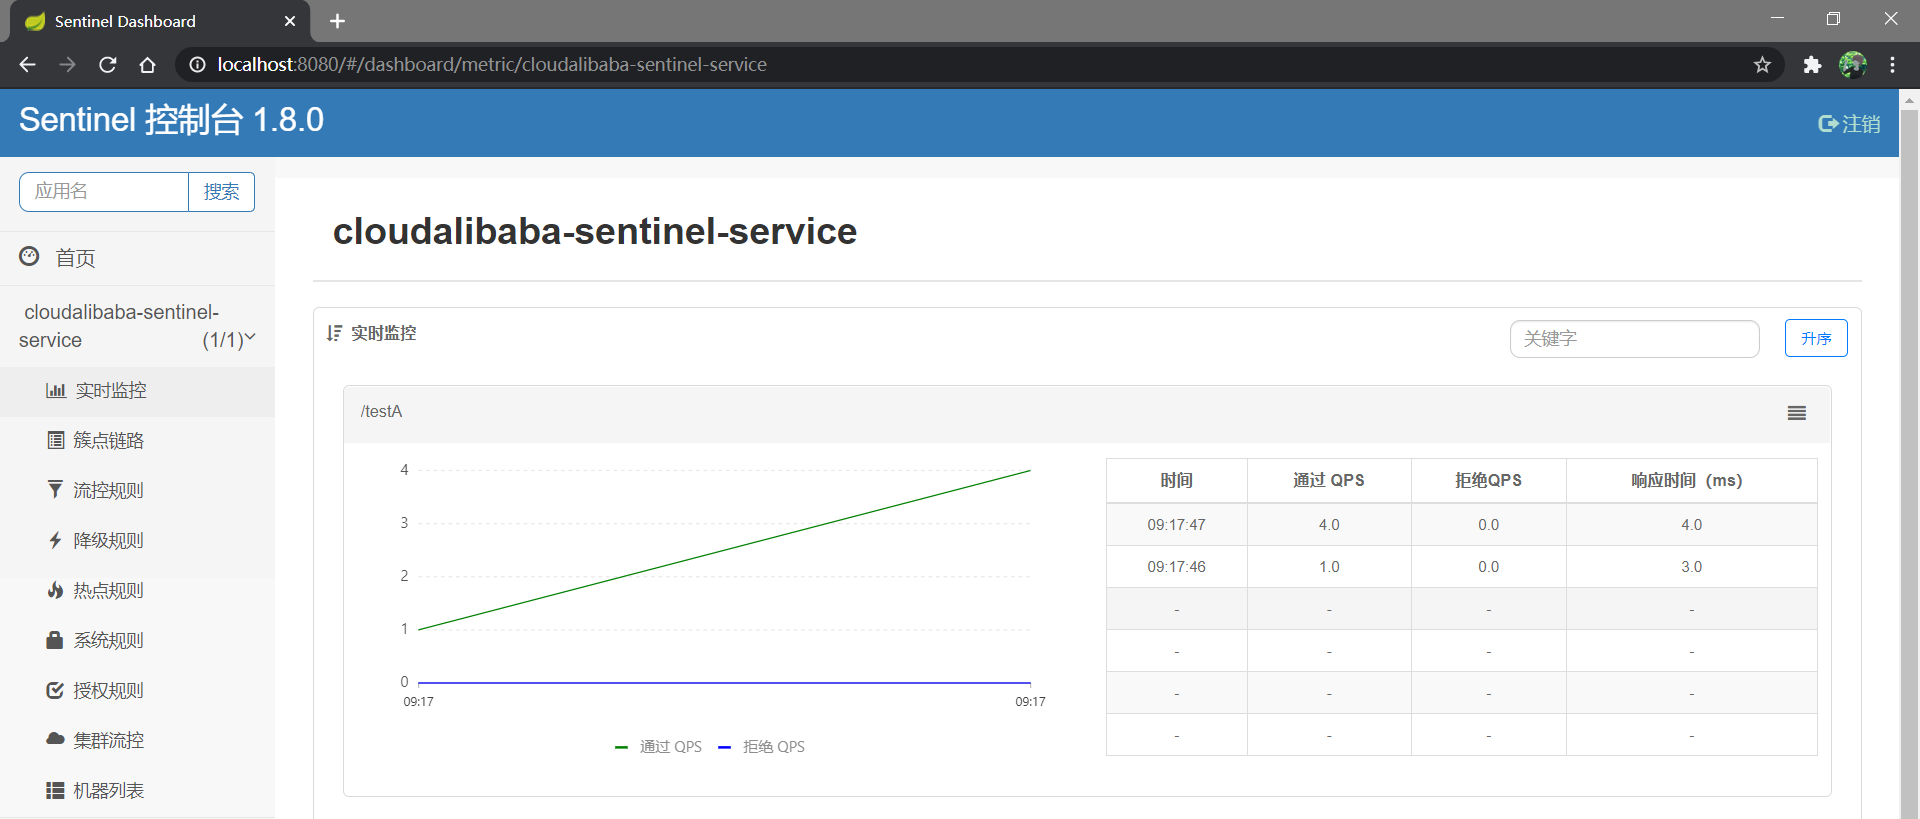
Task: Click the browser address bar URL
Action: point(492,64)
